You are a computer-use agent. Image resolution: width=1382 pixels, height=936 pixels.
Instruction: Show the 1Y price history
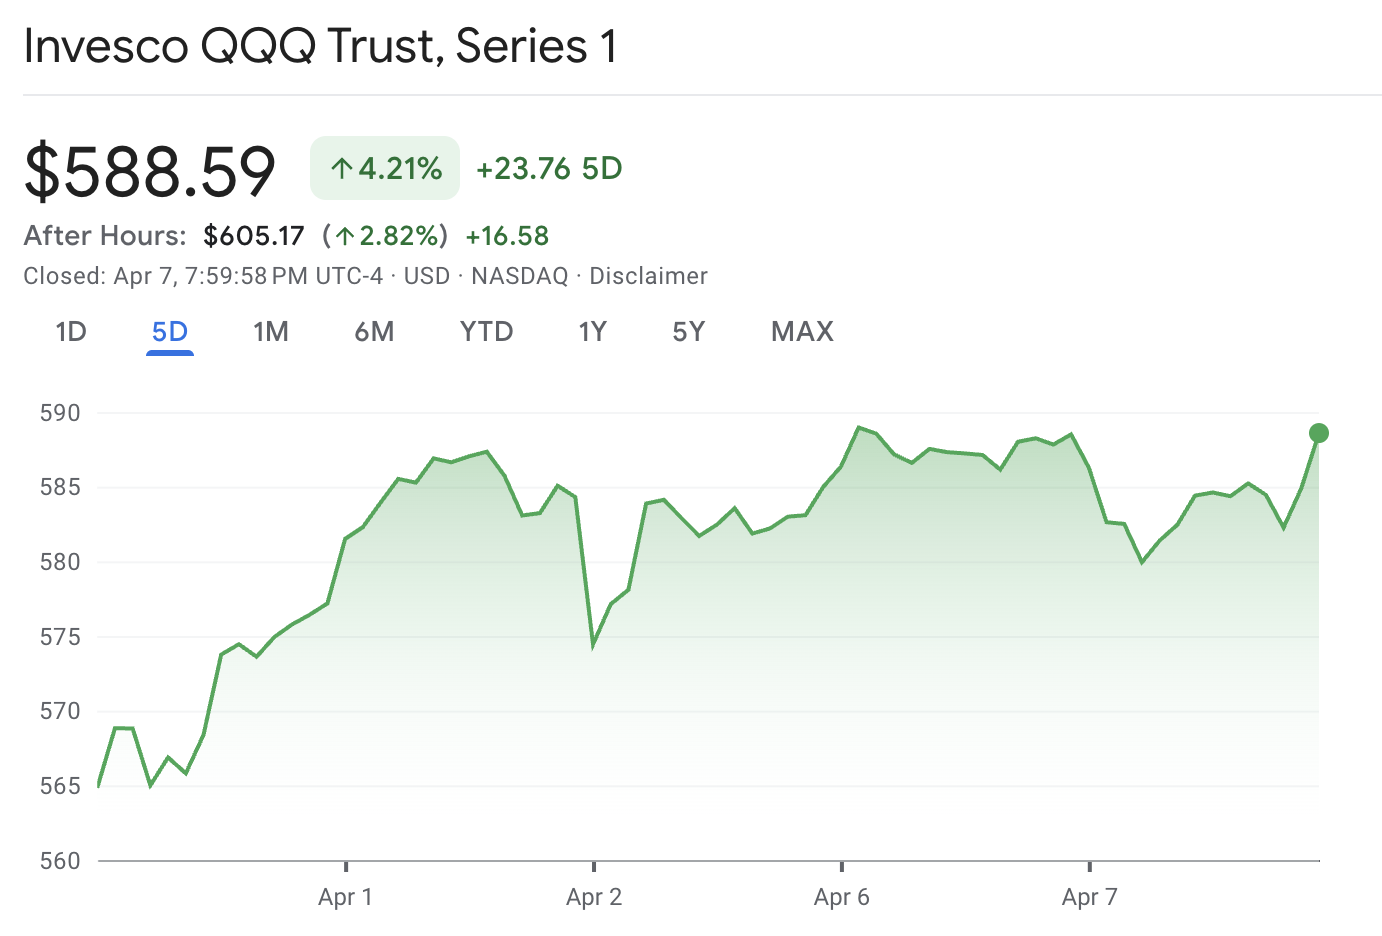[x=593, y=331]
